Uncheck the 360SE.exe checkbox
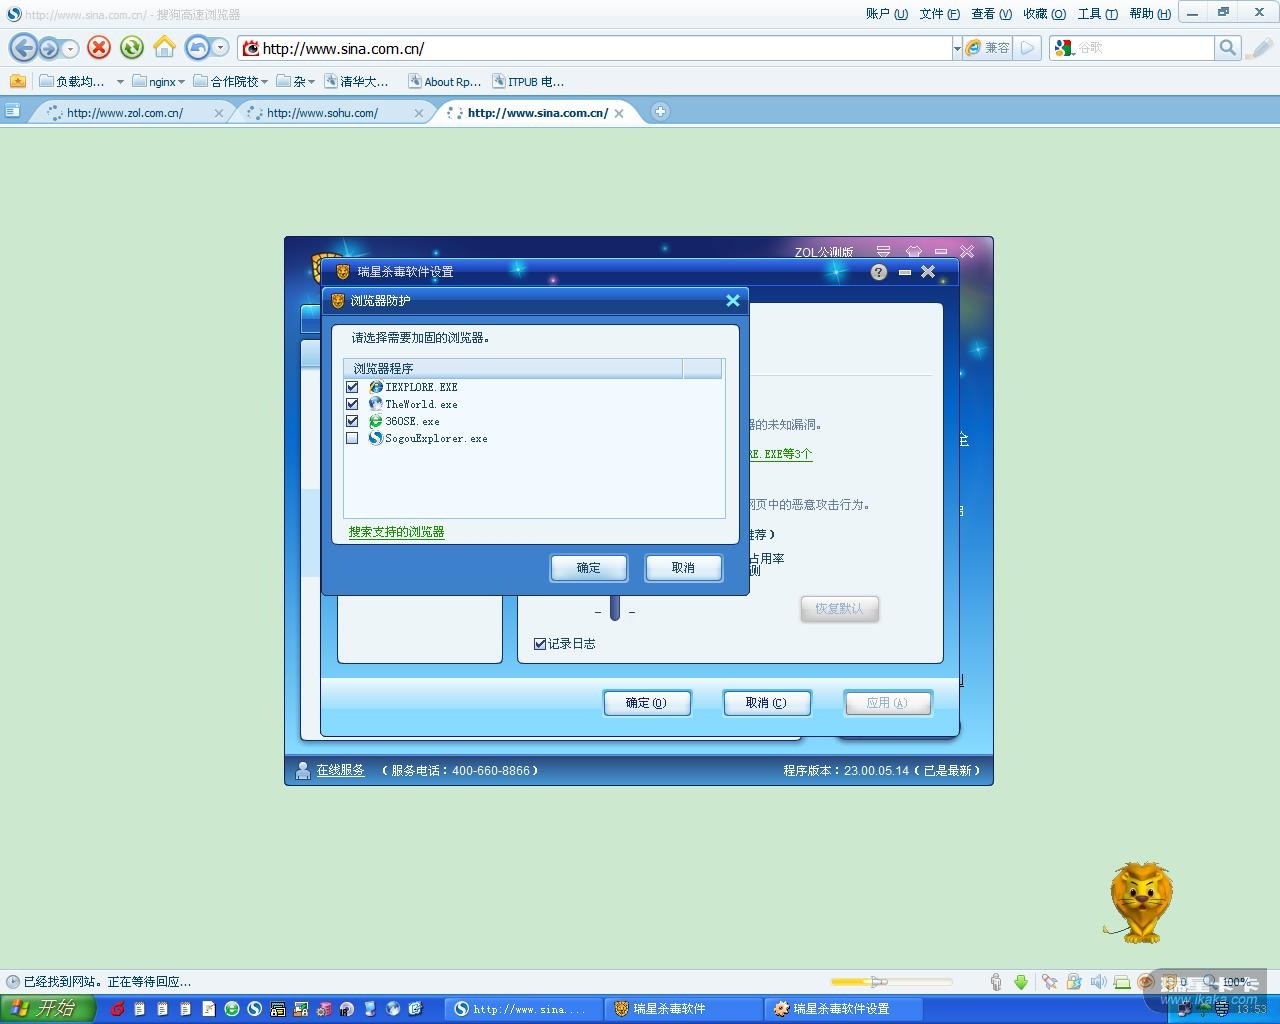 pos(352,421)
